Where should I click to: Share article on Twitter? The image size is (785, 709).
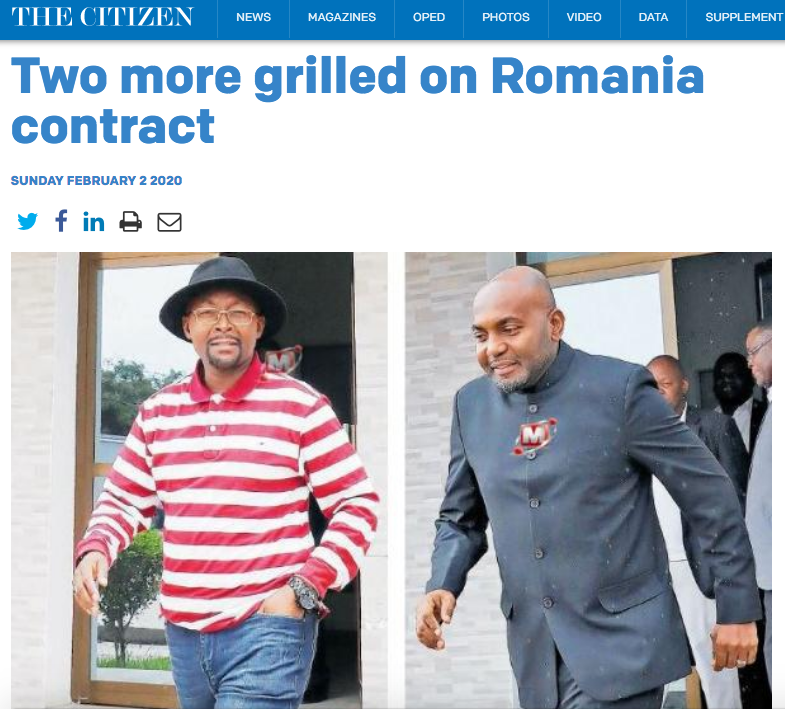(28, 221)
